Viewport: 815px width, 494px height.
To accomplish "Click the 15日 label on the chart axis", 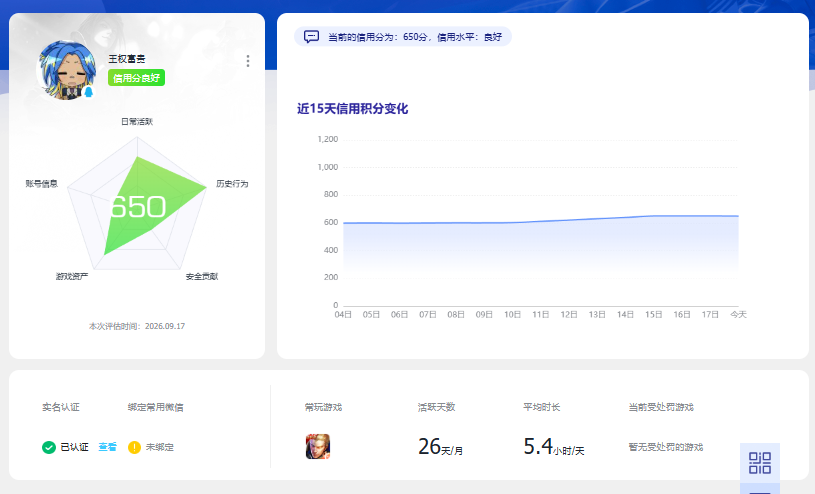I will [653, 315].
